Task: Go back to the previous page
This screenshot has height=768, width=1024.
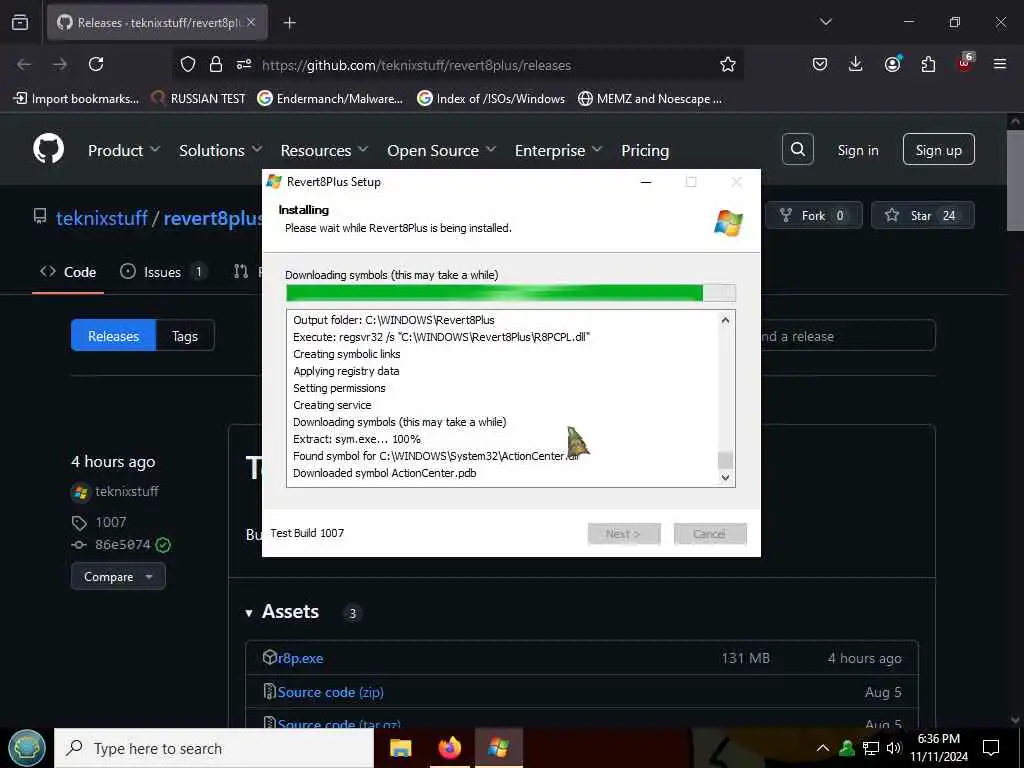Action: (x=24, y=64)
